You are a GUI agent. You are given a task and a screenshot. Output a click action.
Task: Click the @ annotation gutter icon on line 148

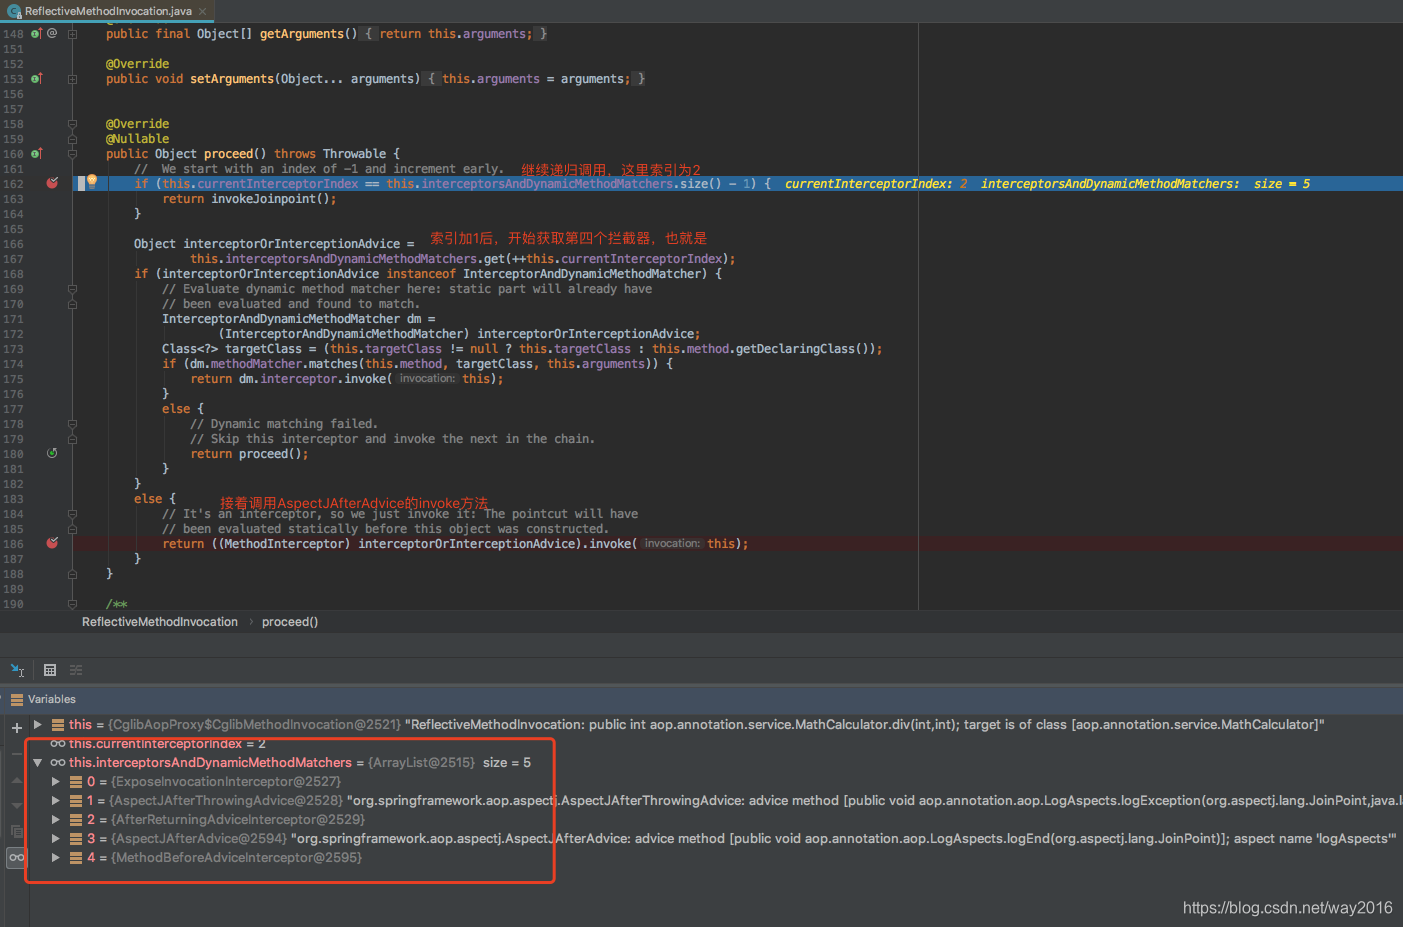pos(52,33)
